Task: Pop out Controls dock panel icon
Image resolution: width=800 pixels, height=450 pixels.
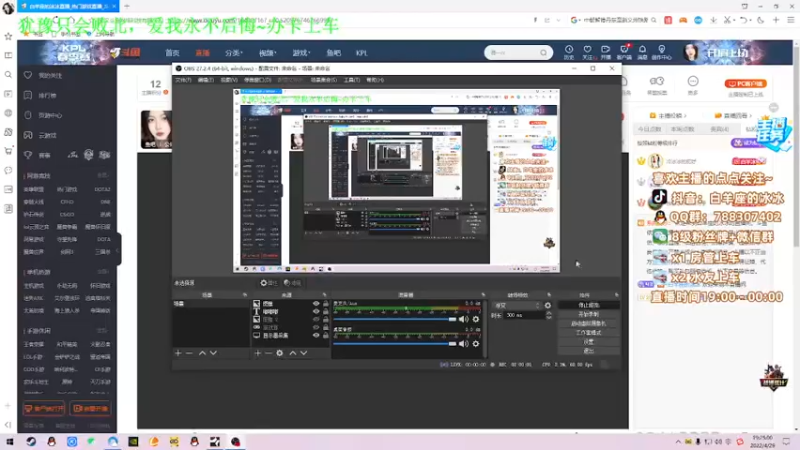Action: [616, 295]
